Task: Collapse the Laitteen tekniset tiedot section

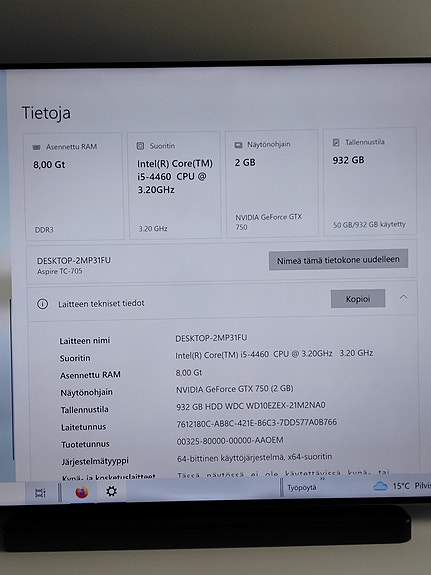Action: tap(403, 297)
